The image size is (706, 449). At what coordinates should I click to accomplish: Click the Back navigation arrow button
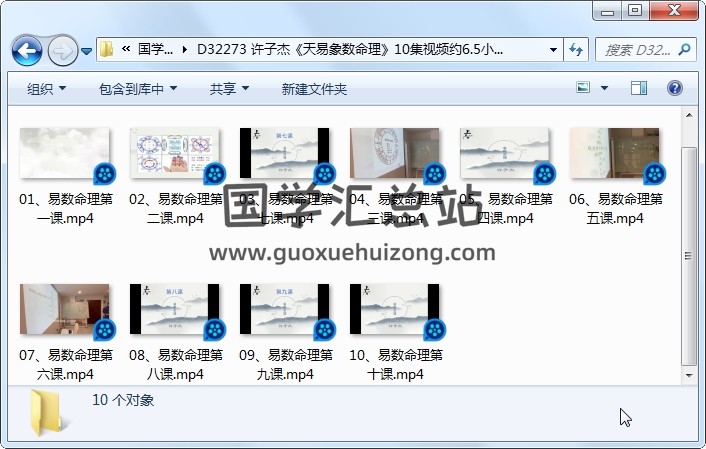27,49
